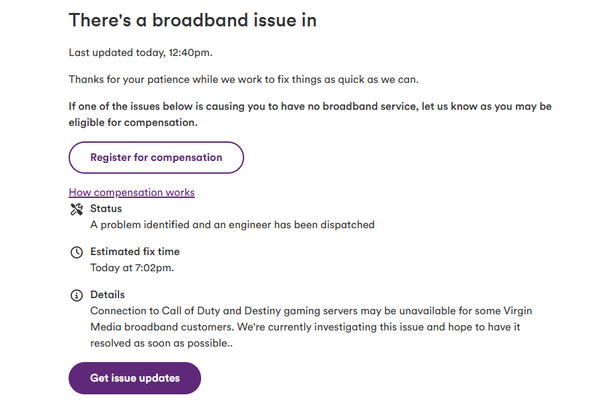Click the words "Virgin" in Details text
Viewport: 600px width, 414px height.
(518, 311)
